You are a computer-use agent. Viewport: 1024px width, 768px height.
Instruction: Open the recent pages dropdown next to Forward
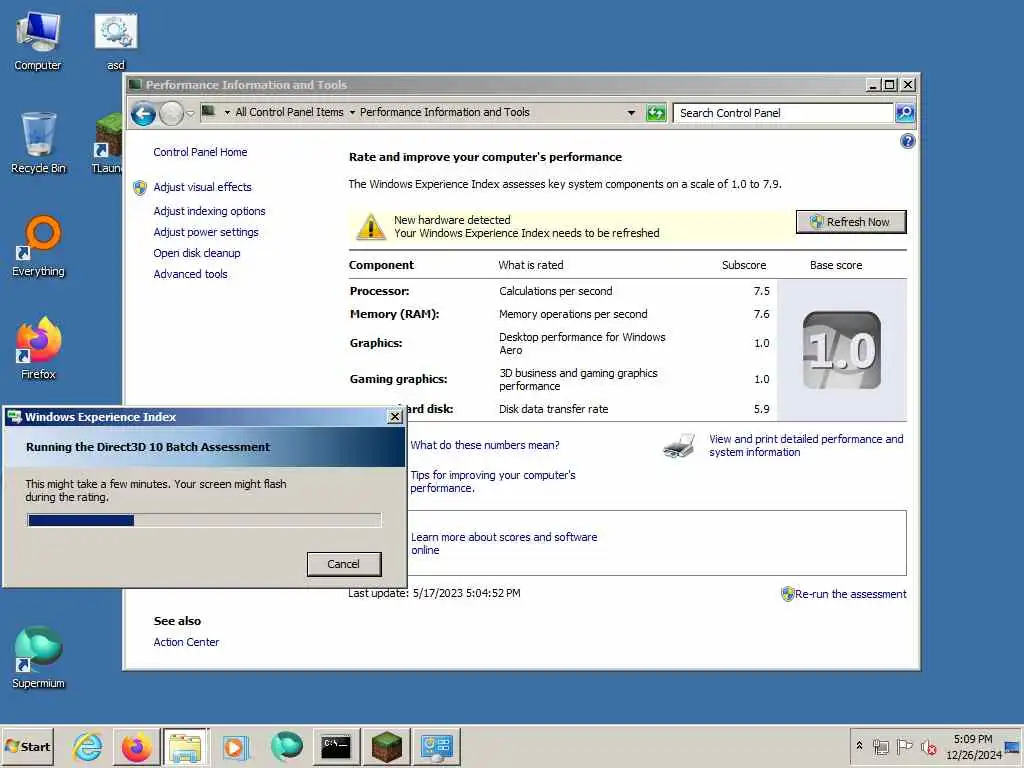pyautogui.click(x=190, y=114)
